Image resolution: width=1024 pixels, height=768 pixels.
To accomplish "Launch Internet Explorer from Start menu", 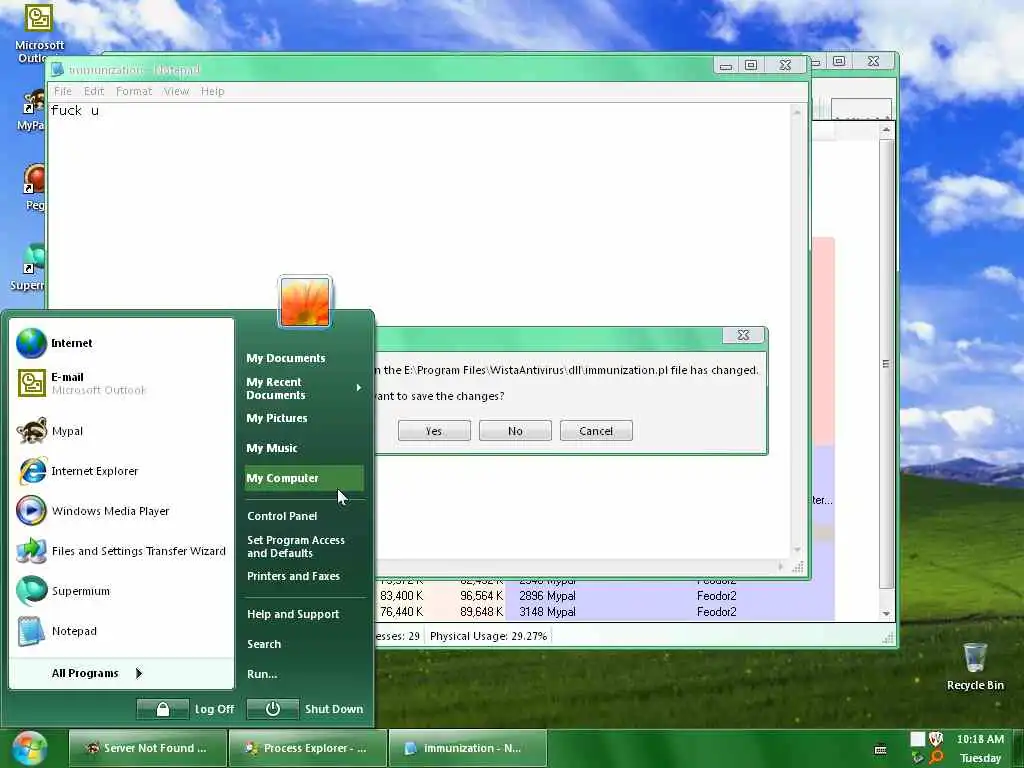I will coord(78,471).
